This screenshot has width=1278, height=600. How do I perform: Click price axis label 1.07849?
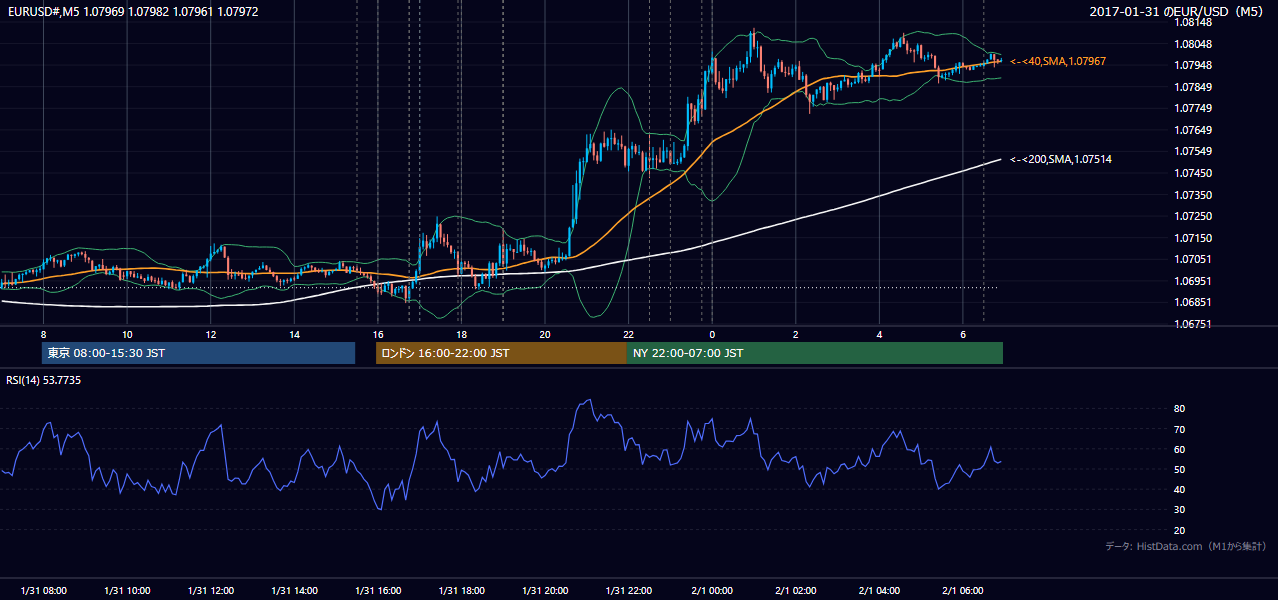tap(1195, 87)
